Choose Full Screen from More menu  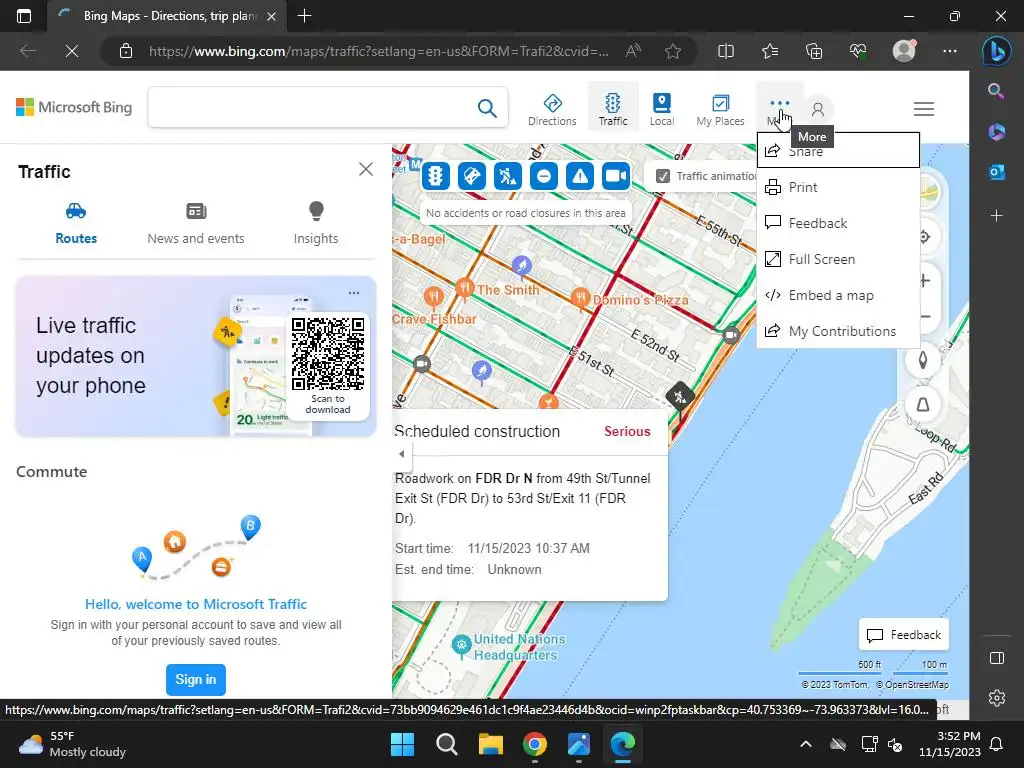[838, 259]
